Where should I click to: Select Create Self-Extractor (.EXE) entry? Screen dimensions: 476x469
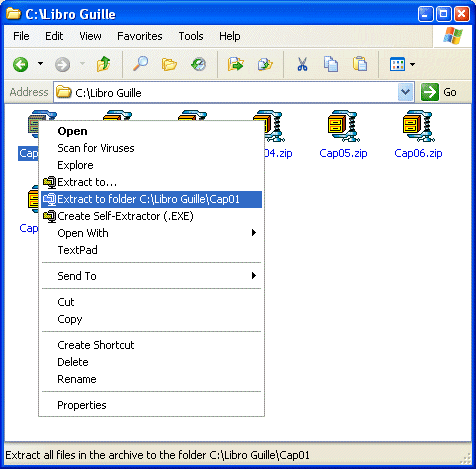pyautogui.click(x=152, y=216)
